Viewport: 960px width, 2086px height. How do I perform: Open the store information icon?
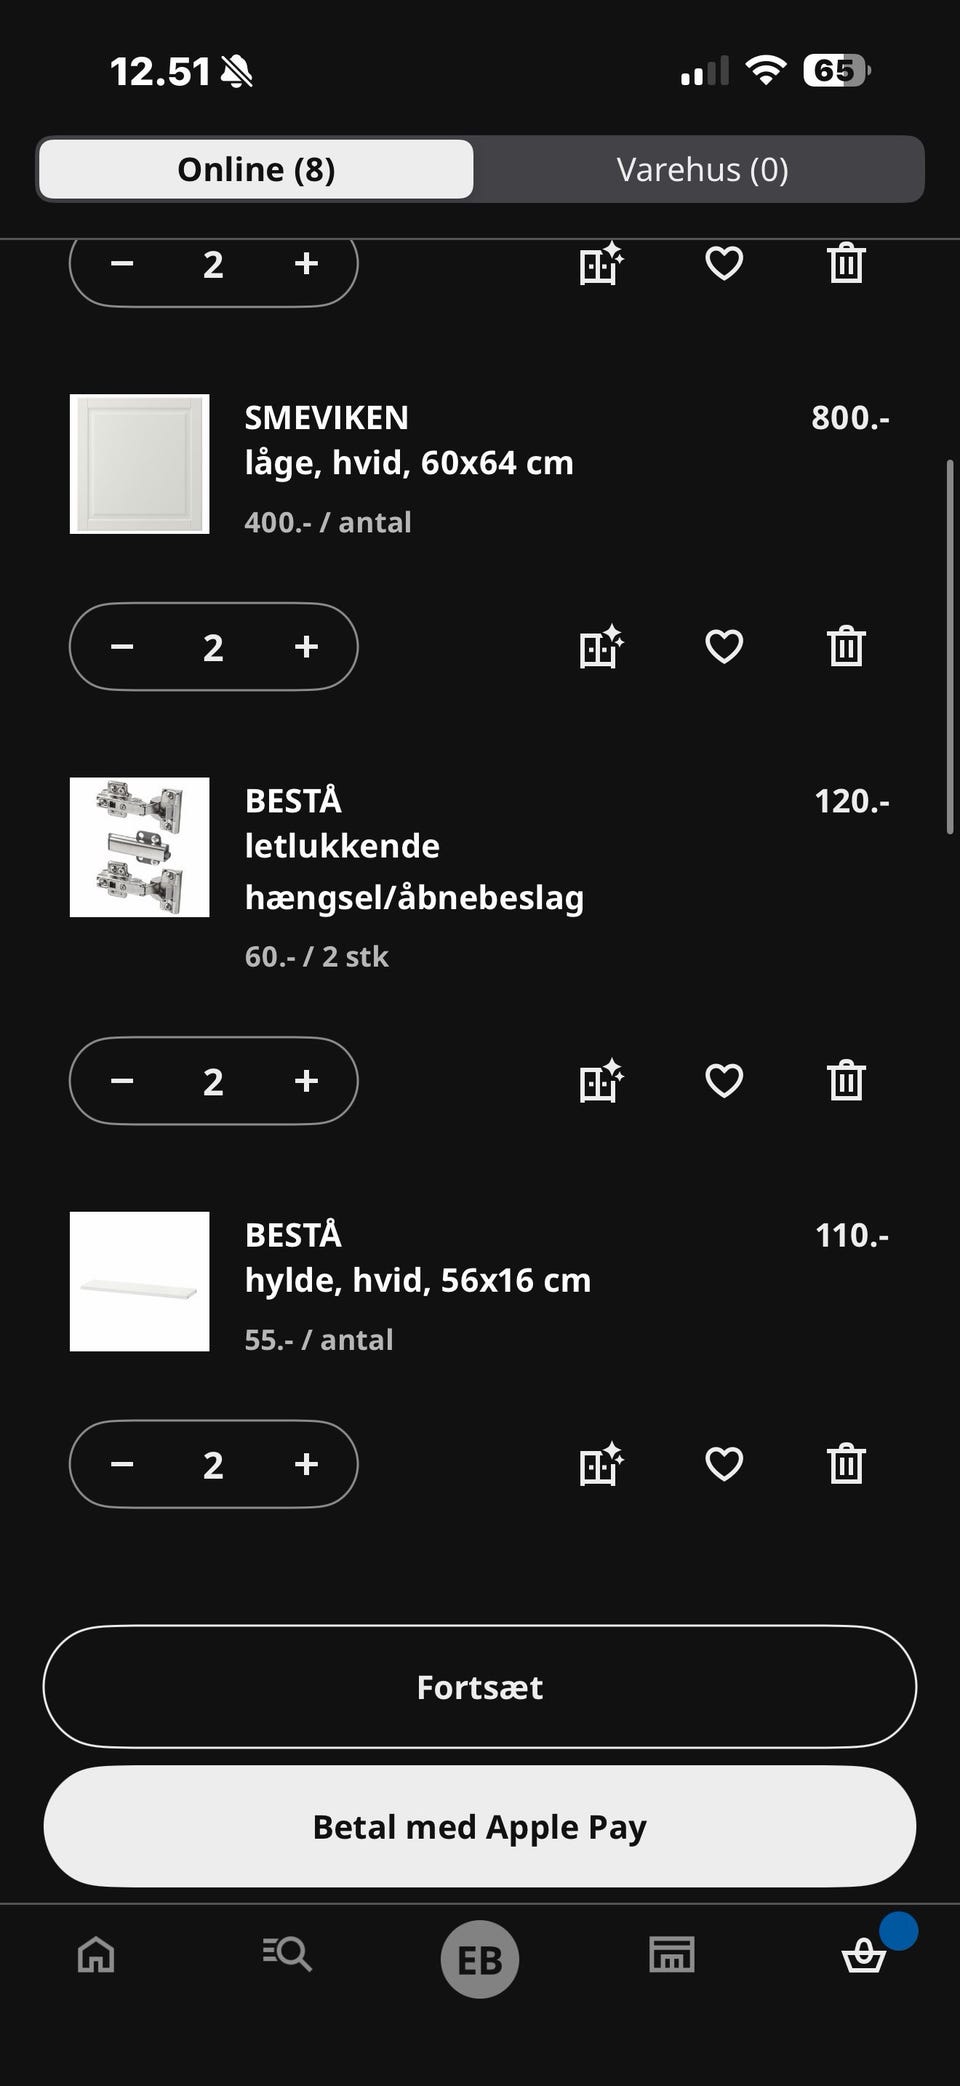pyautogui.click(x=671, y=1954)
